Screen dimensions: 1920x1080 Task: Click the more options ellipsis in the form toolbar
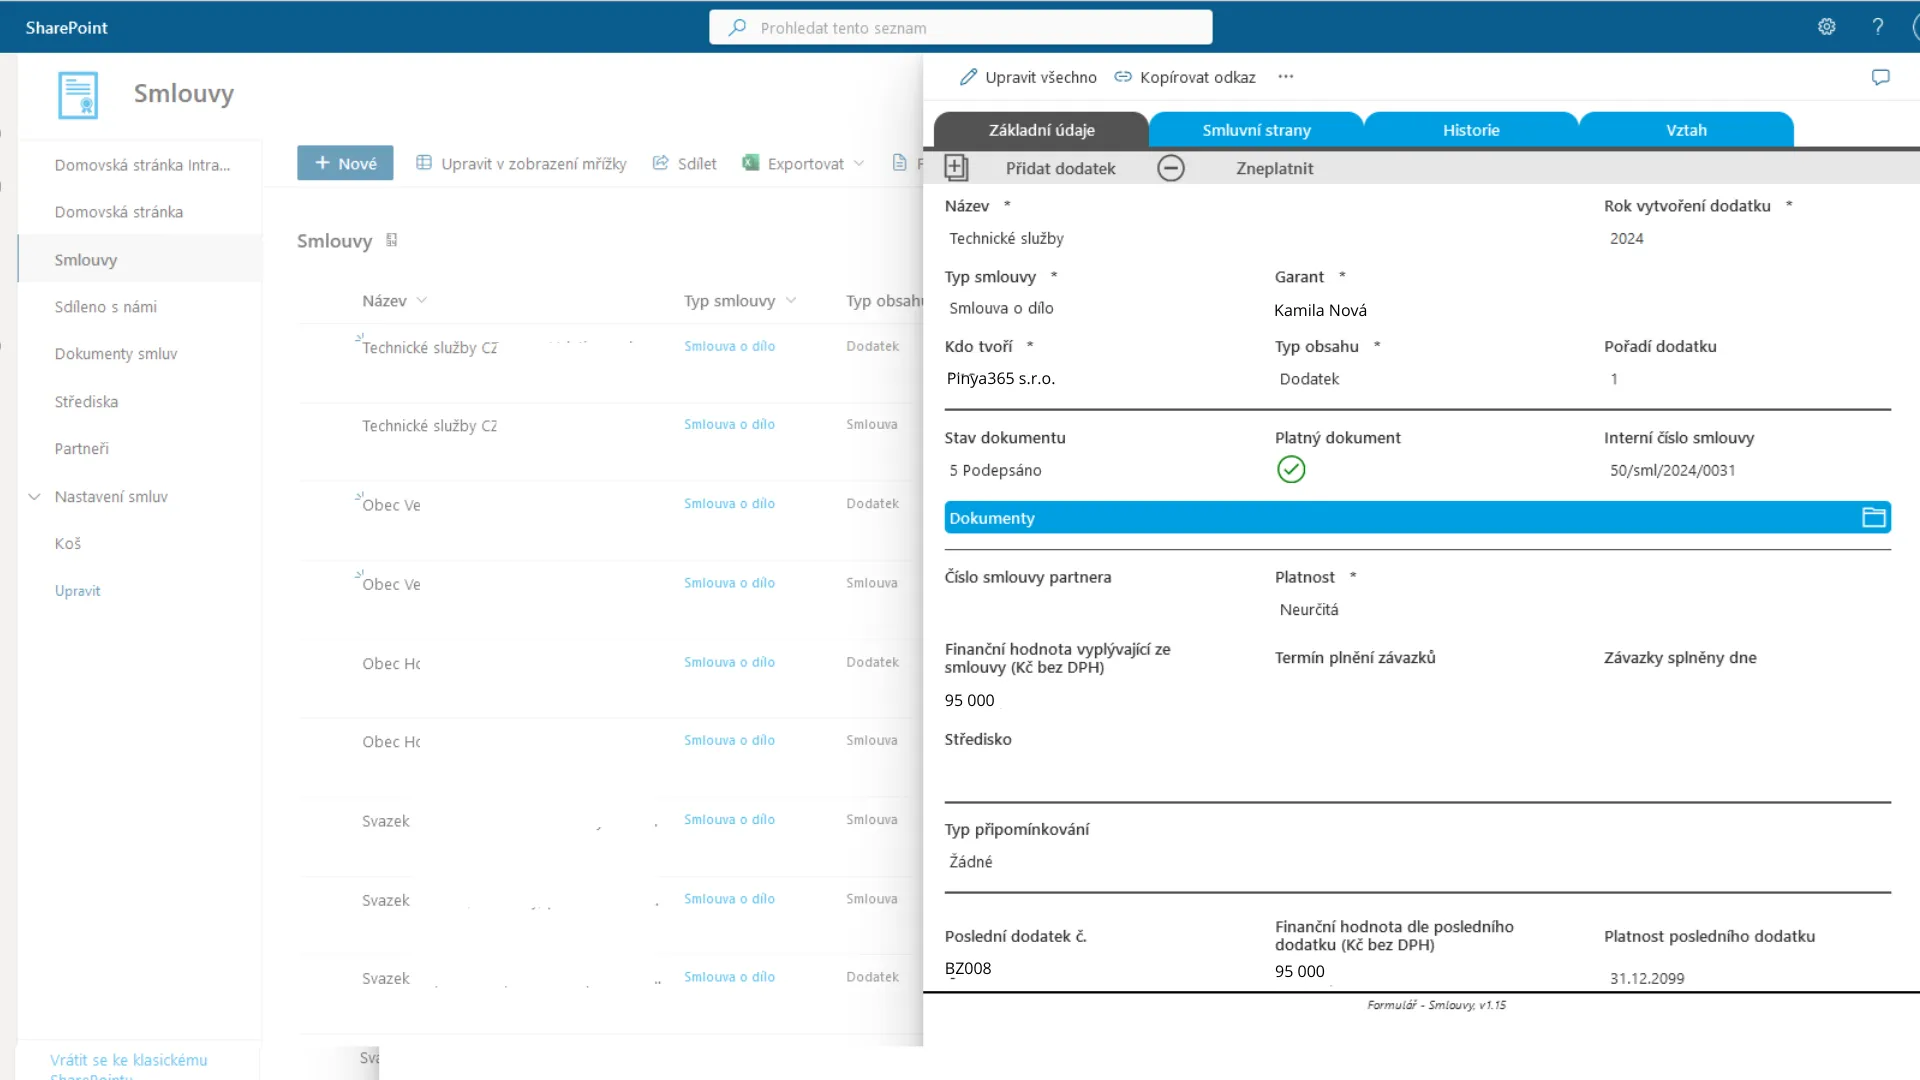coord(1286,77)
